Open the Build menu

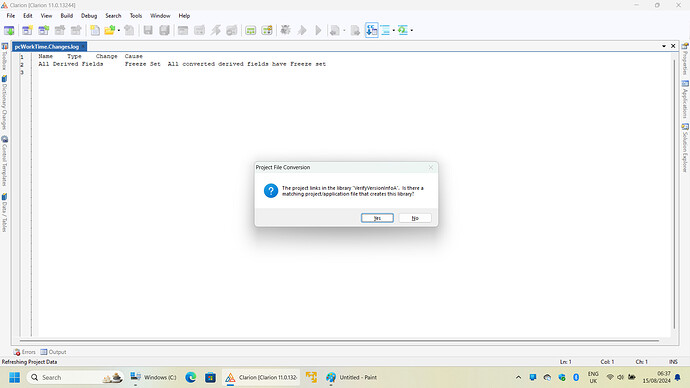tap(66, 15)
